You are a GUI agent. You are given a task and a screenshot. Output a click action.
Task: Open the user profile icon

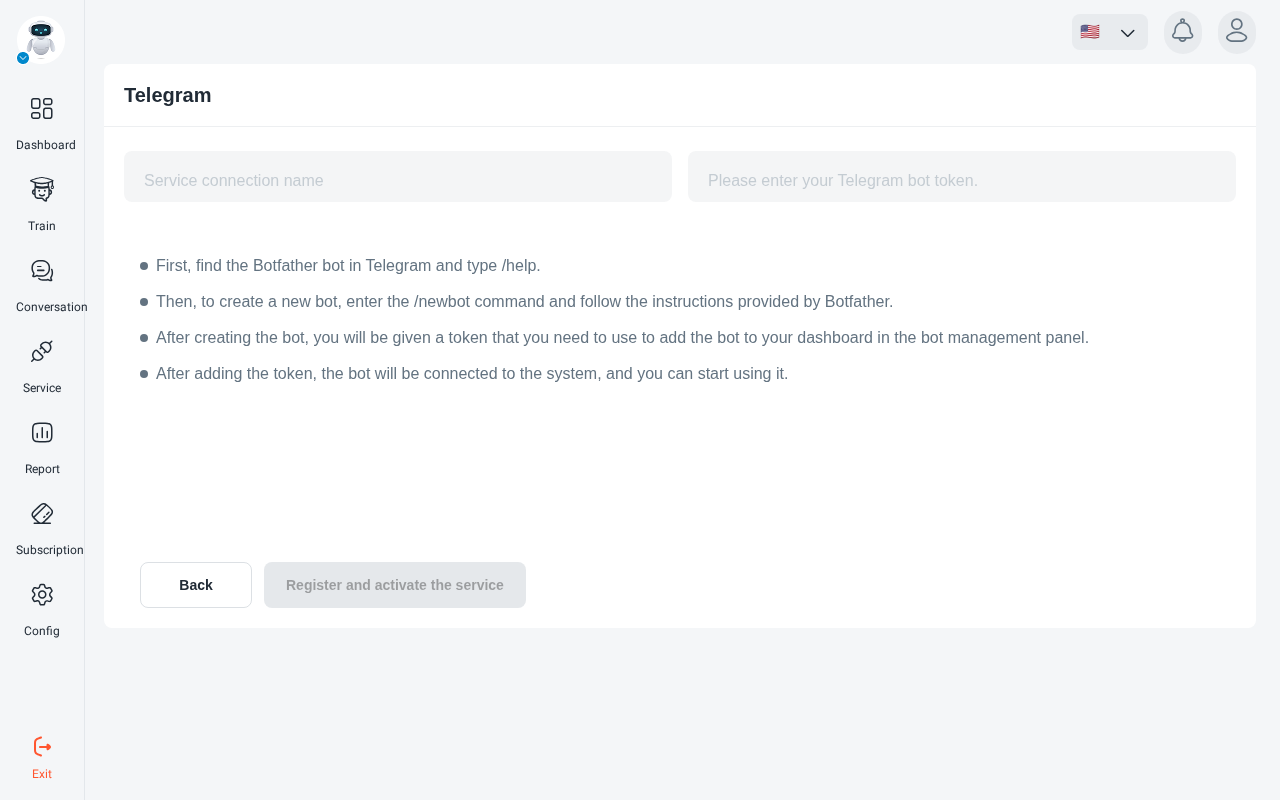pyautogui.click(x=1237, y=32)
